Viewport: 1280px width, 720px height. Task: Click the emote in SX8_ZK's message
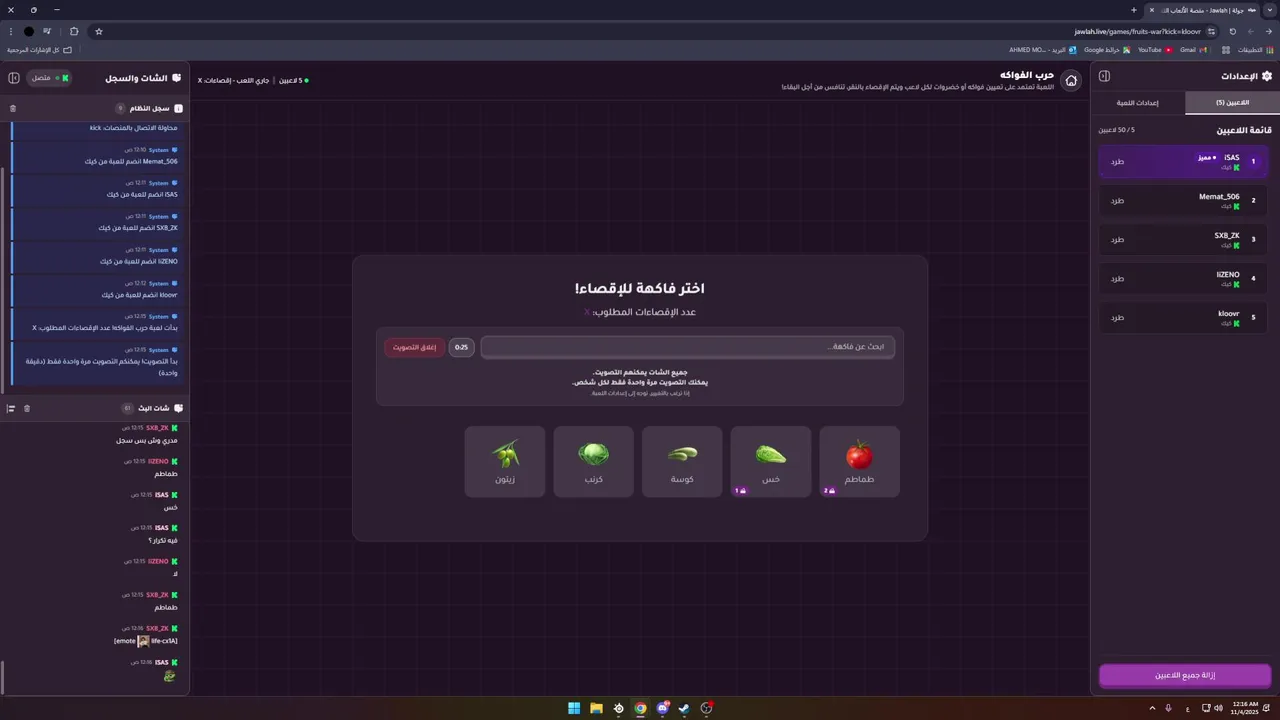143,641
